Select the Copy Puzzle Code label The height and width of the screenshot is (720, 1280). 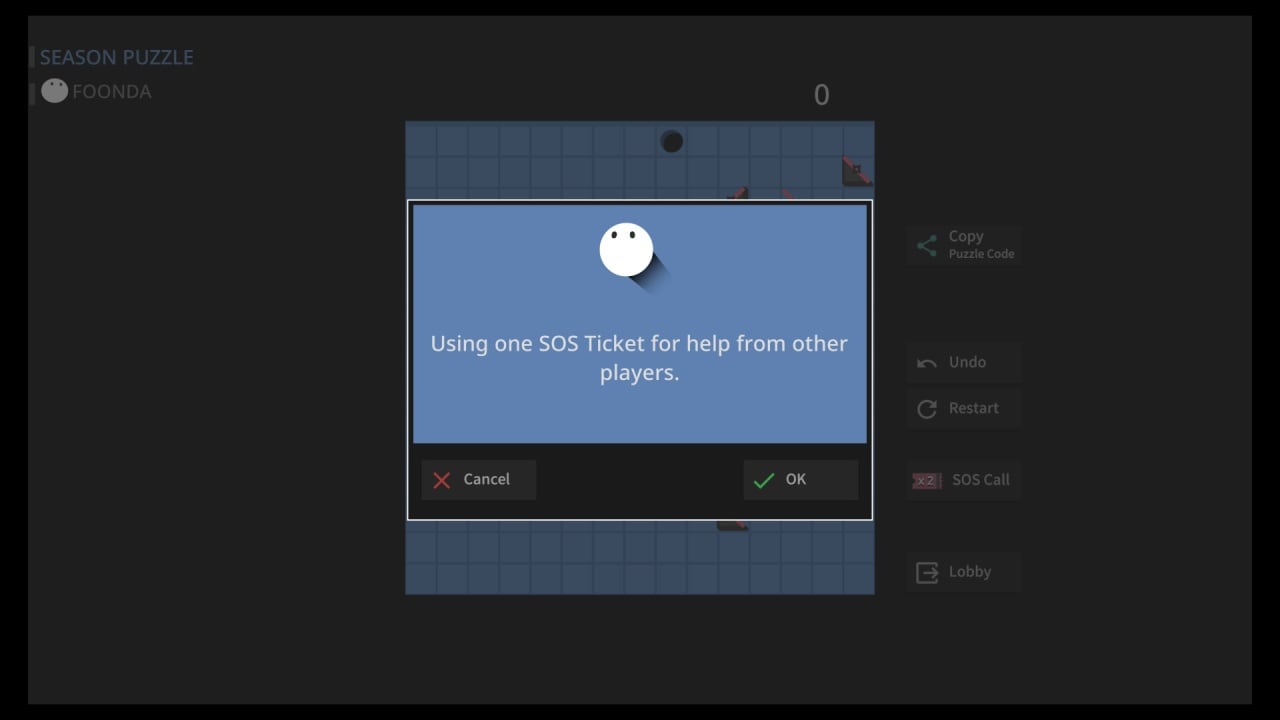click(x=980, y=245)
